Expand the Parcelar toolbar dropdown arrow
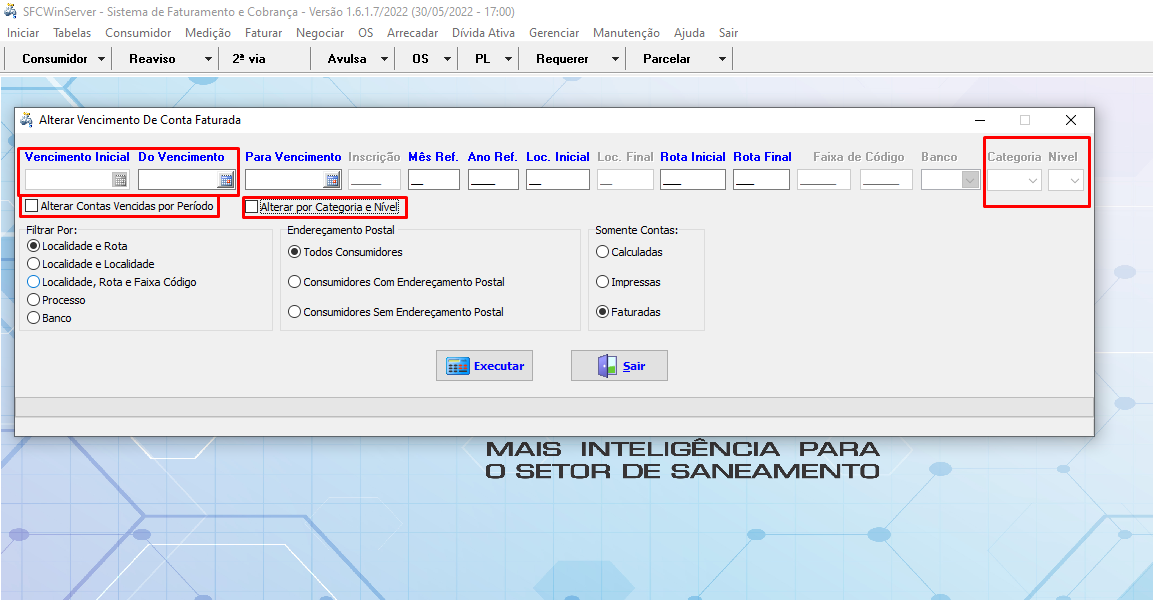The width and height of the screenshot is (1153, 600). click(x=722, y=59)
